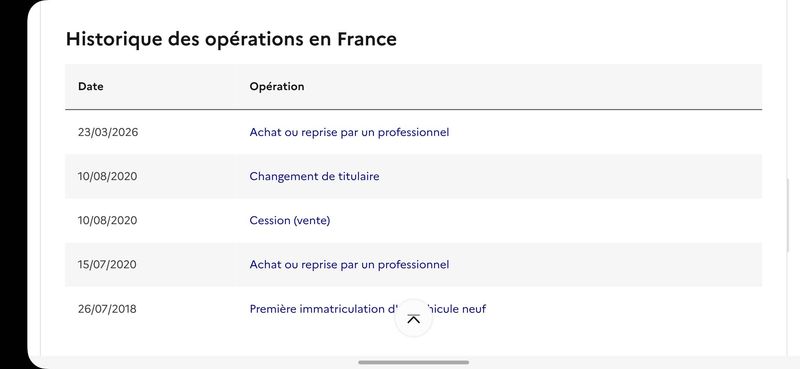The height and width of the screenshot is (369, 800).
Task: Select the 10/08/2020 date in Cession row
Action: [x=108, y=220]
